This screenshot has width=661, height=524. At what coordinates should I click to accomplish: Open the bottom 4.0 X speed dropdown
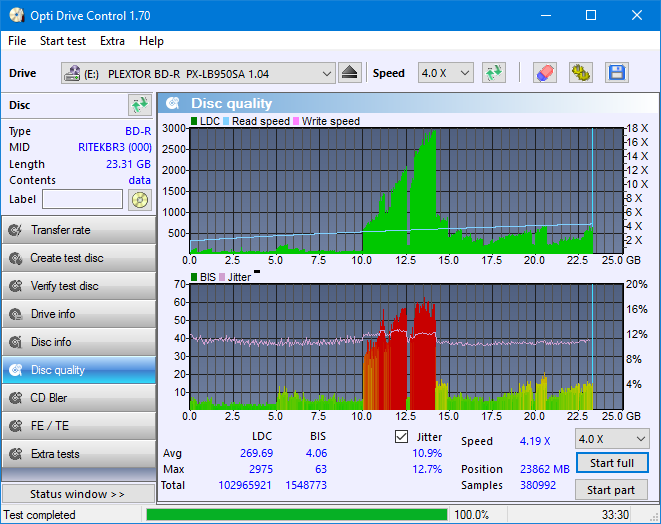(x=612, y=439)
